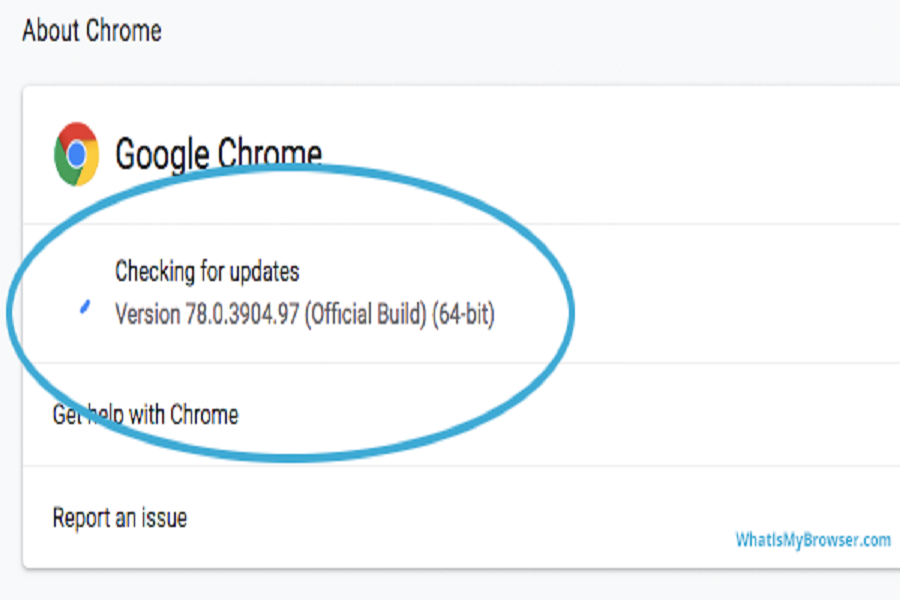Click the word issue in Report an issue
Screen dimensions: 900x600
click(x=164, y=518)
